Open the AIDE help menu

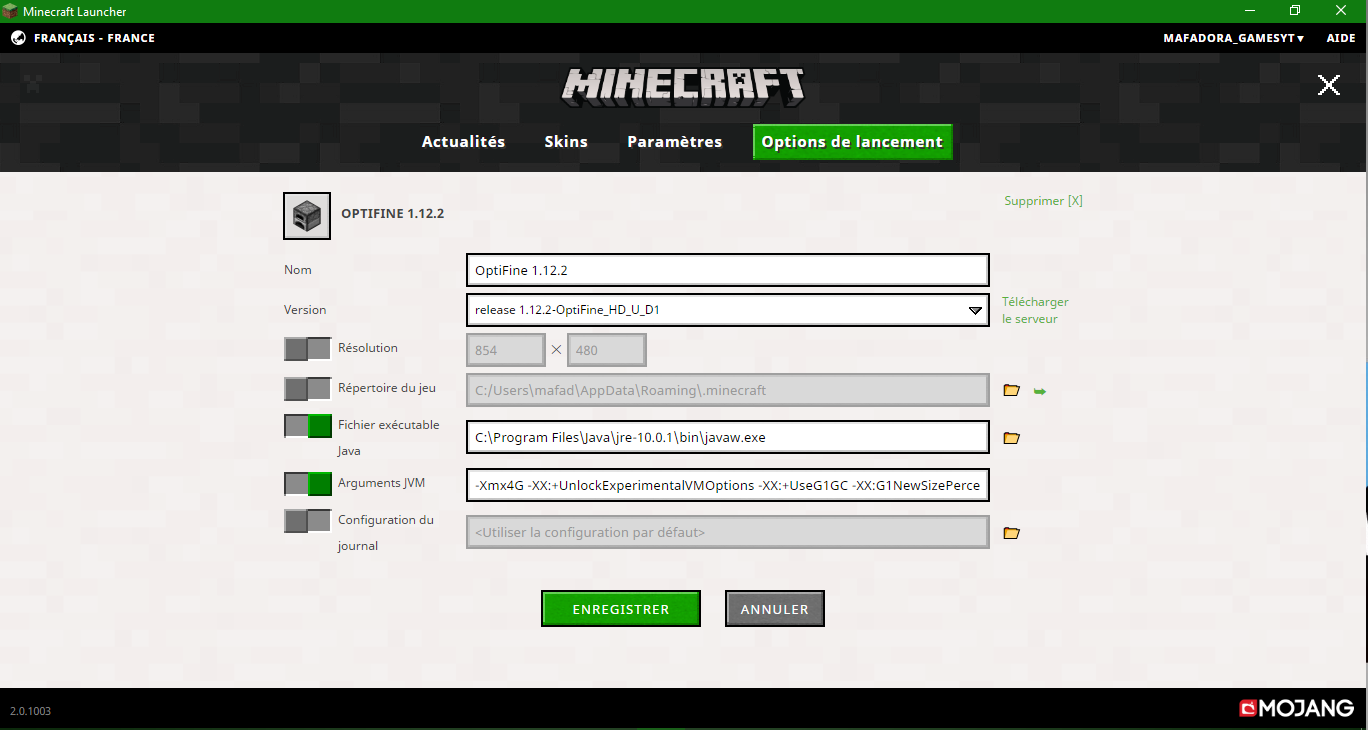coord(1341,38)
